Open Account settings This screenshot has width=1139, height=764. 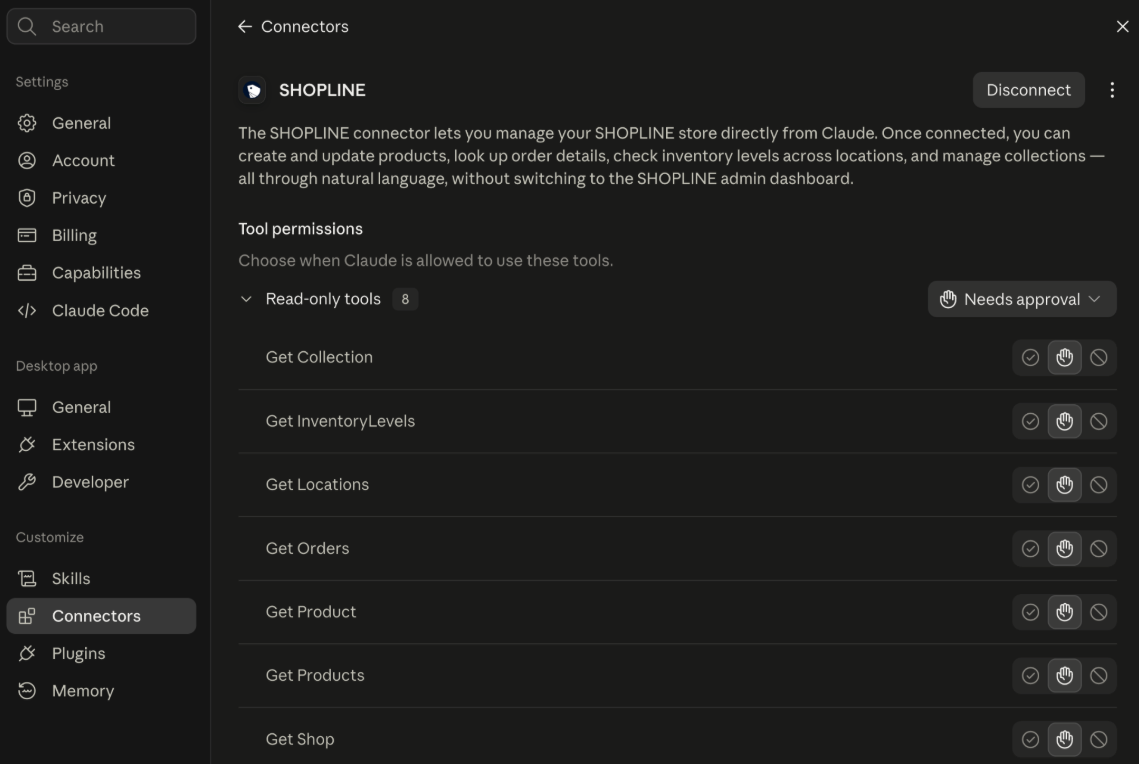click(x=101, y=160)
